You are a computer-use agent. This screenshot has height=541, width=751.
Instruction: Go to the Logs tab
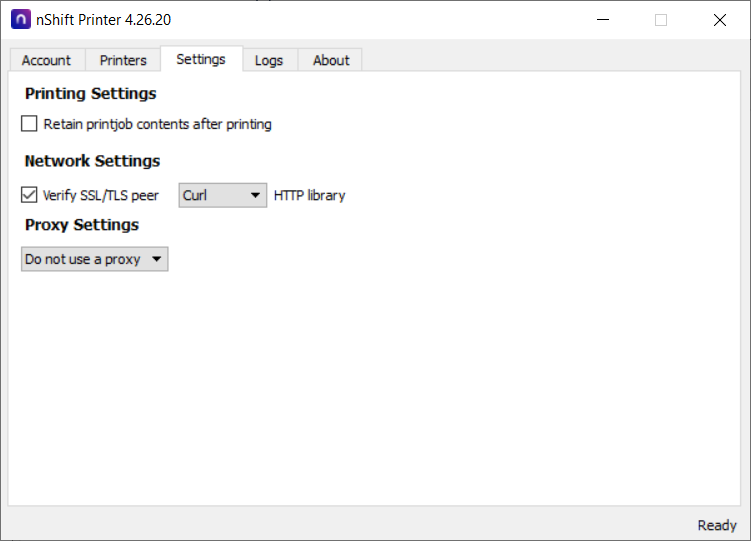[x=269, y=60]
